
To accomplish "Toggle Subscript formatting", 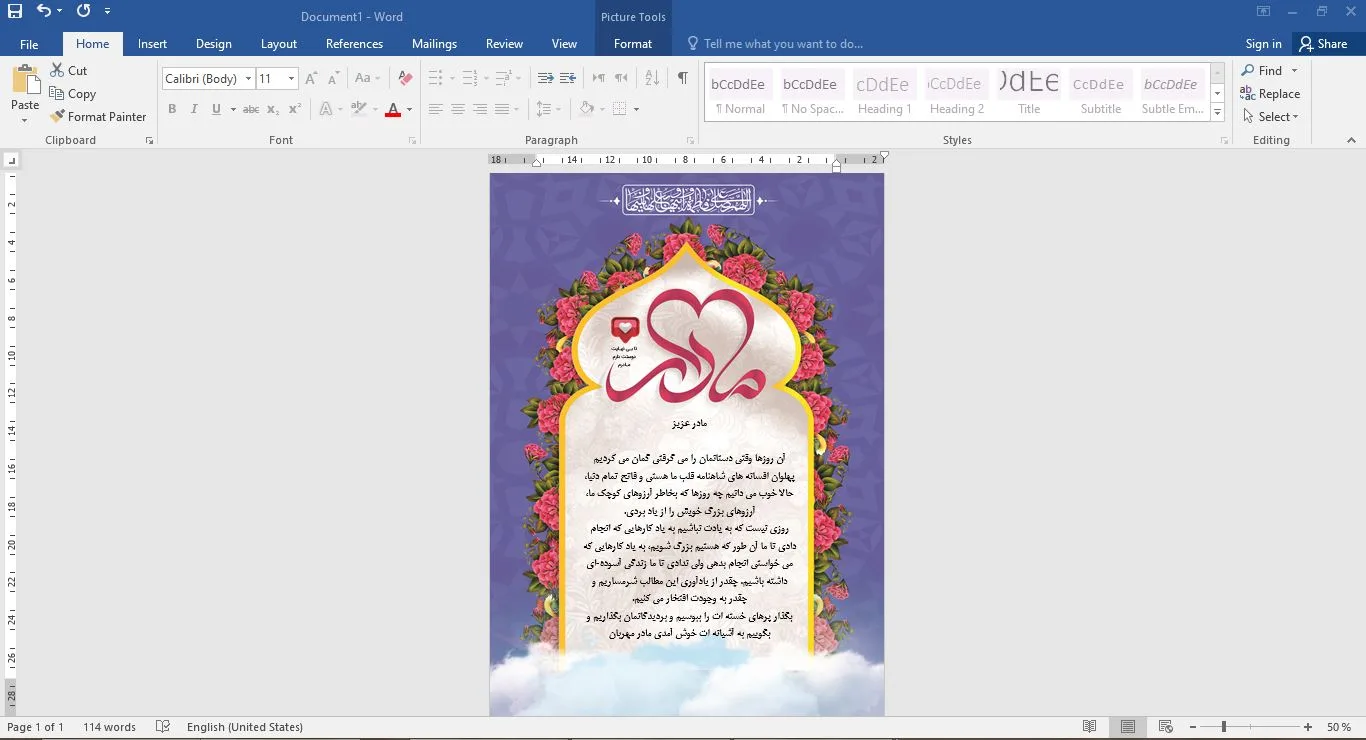I will pyautogui.click(x=273, y=109).
